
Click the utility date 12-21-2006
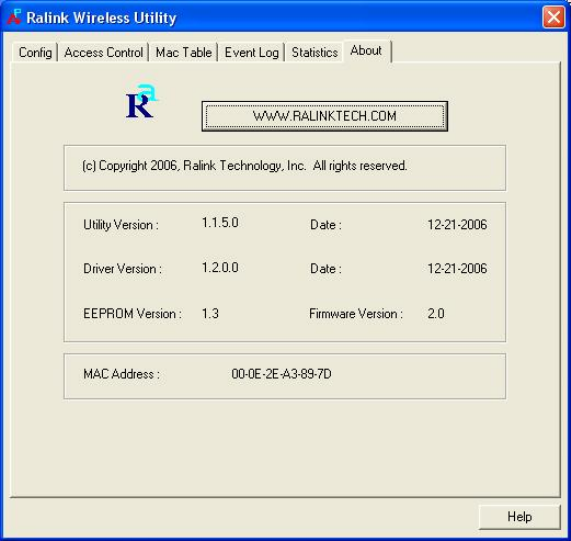(x=457, y=225)
